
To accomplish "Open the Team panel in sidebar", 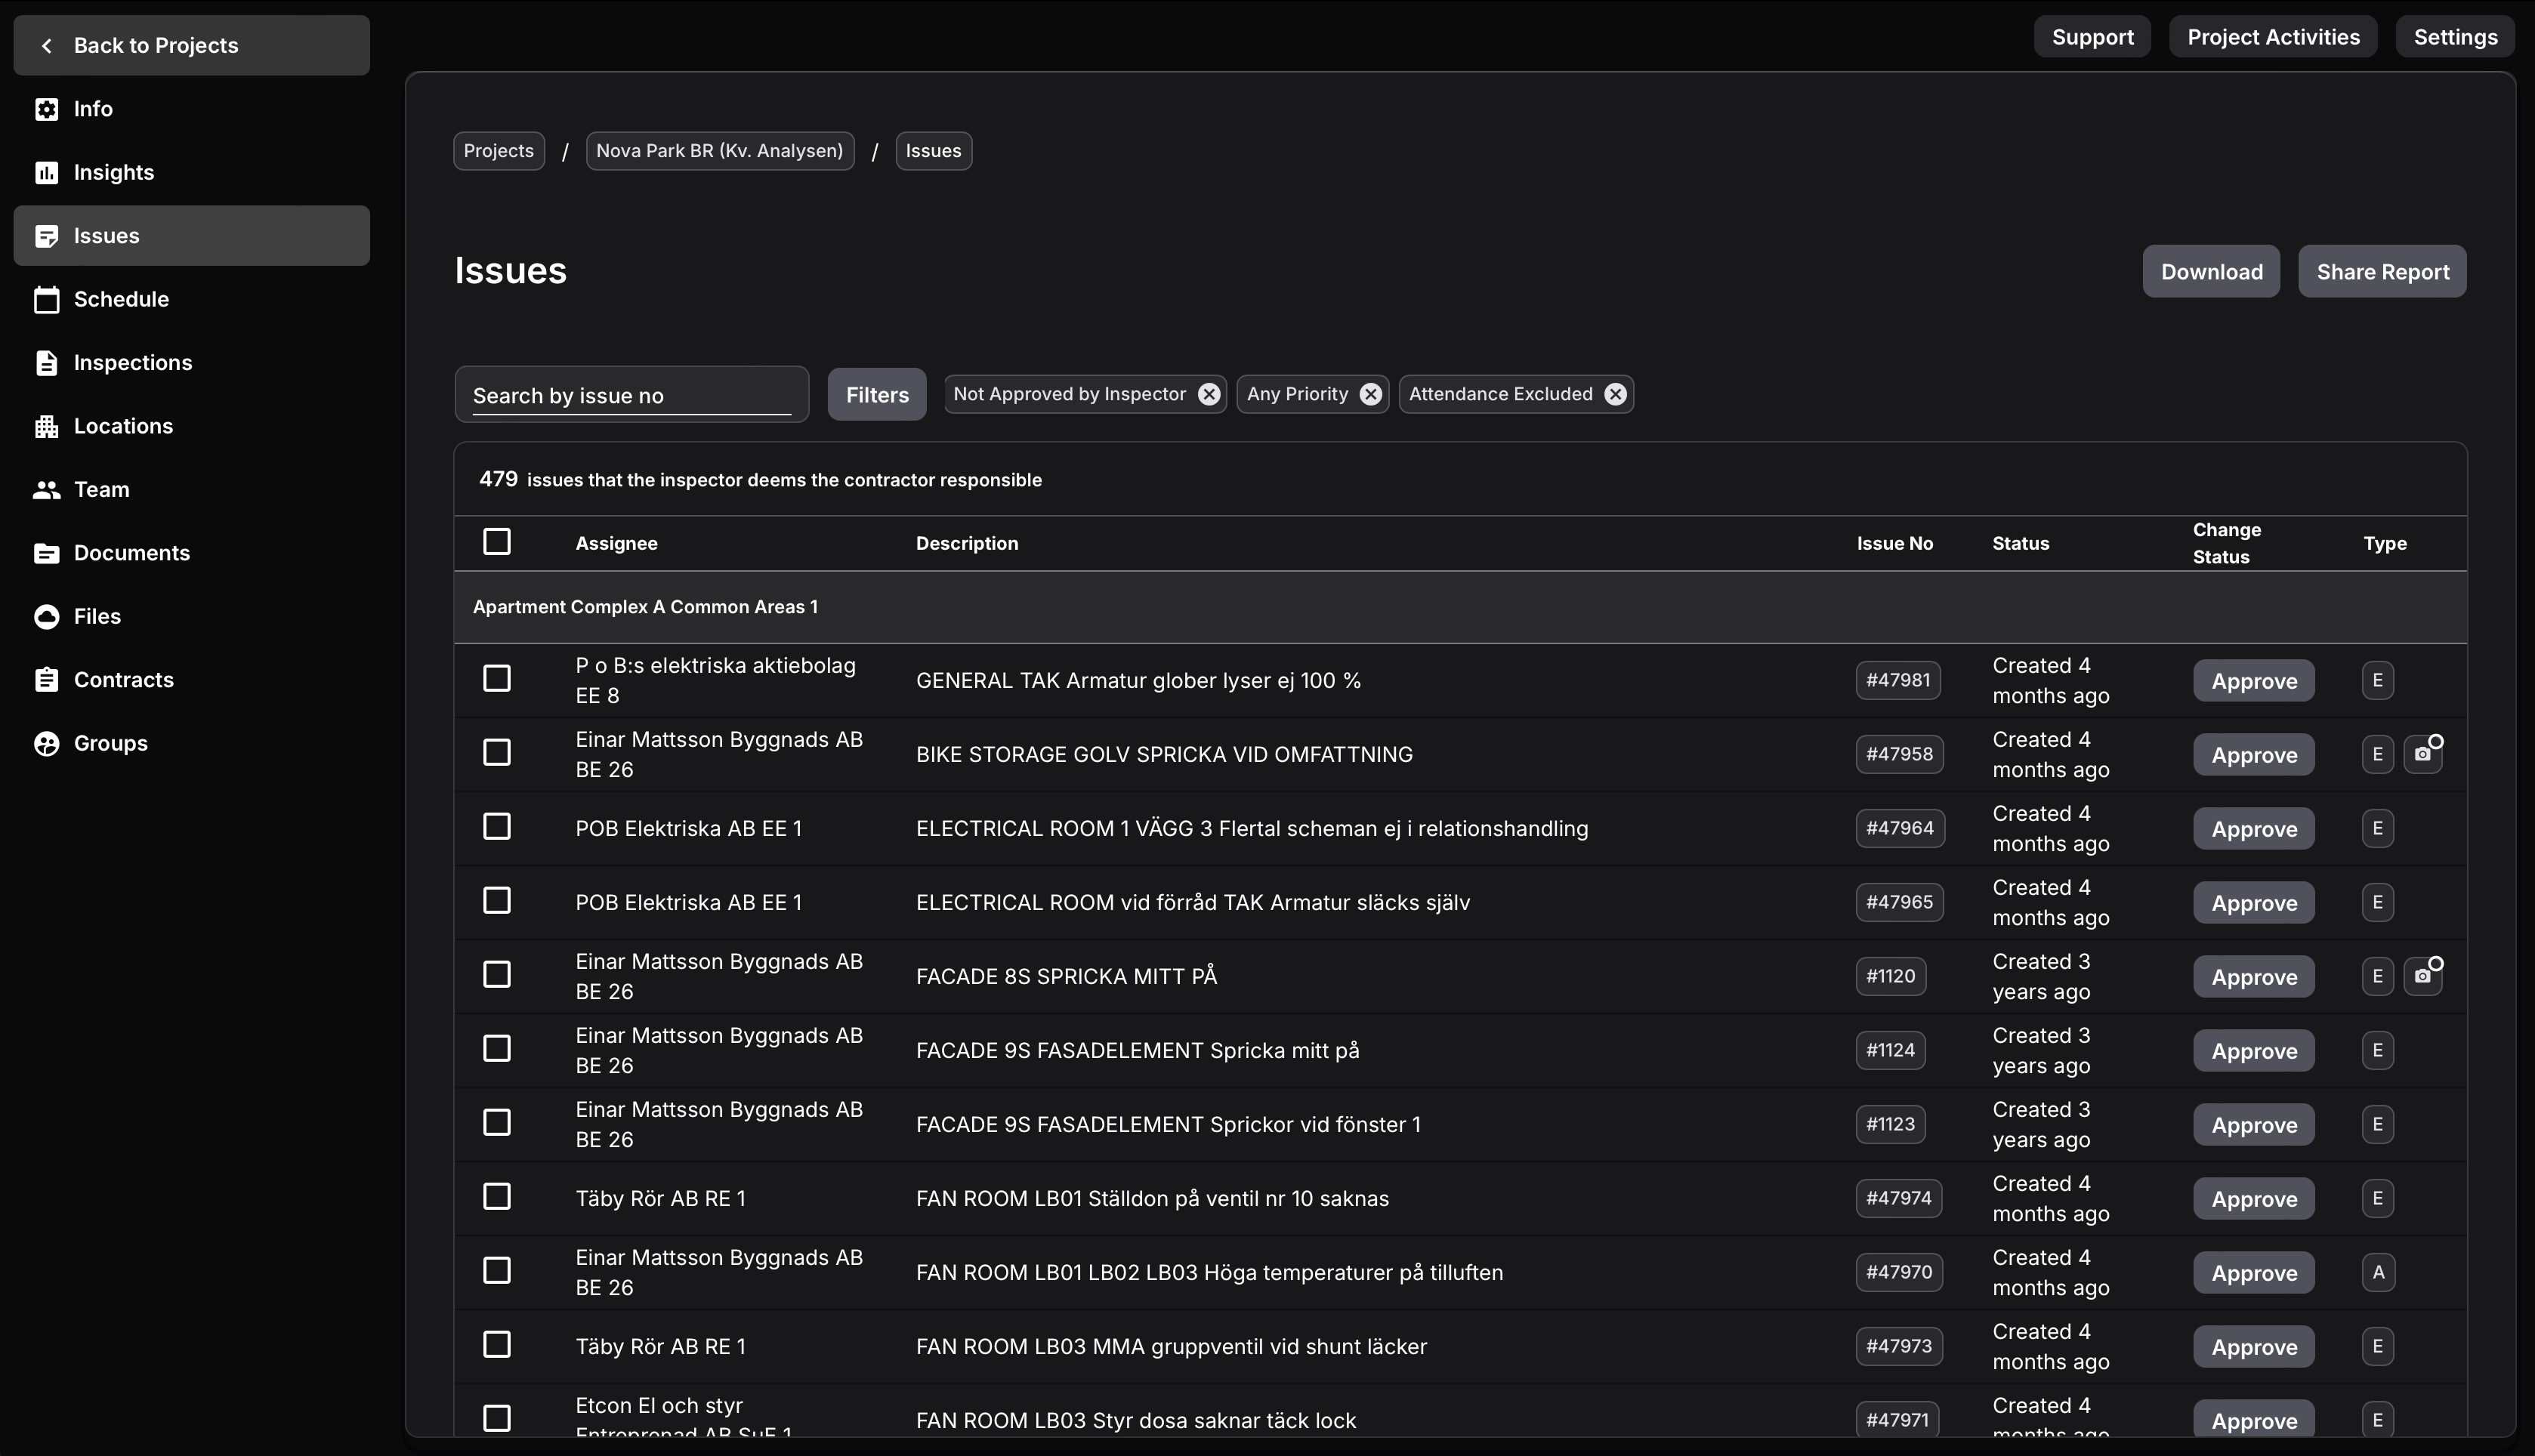I will tap(101, 489).
